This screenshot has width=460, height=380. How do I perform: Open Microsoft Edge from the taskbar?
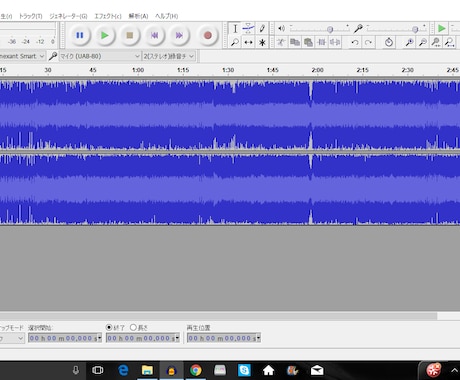click(123, 370)
